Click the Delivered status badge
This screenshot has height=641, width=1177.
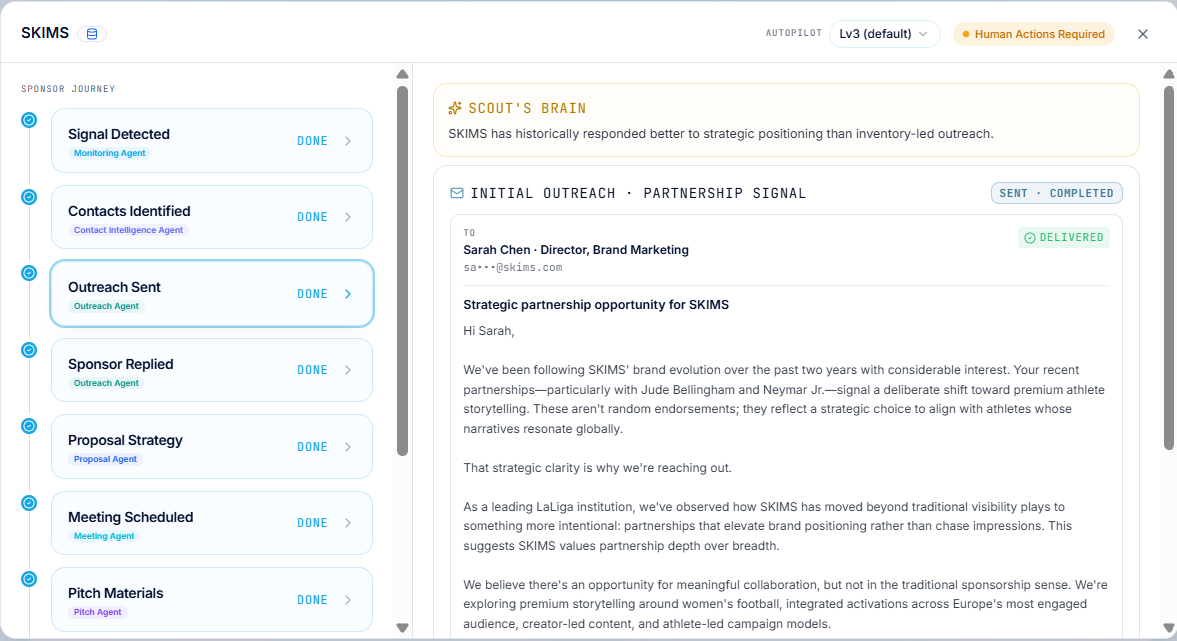pos(1064,237)
